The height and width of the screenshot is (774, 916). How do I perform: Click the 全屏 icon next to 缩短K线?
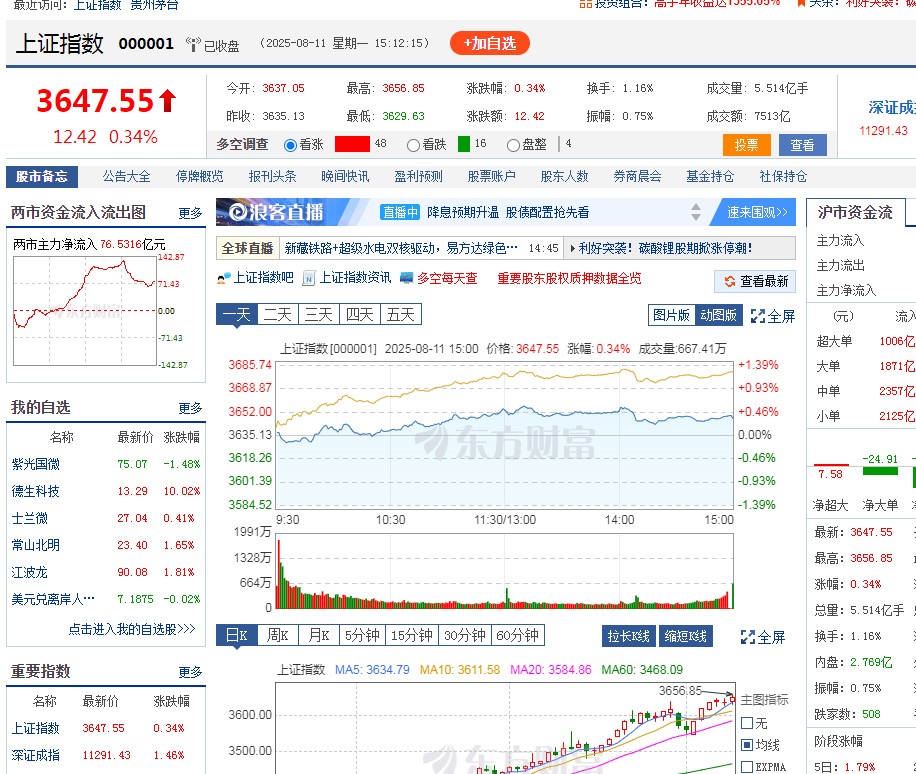(748, 637)
